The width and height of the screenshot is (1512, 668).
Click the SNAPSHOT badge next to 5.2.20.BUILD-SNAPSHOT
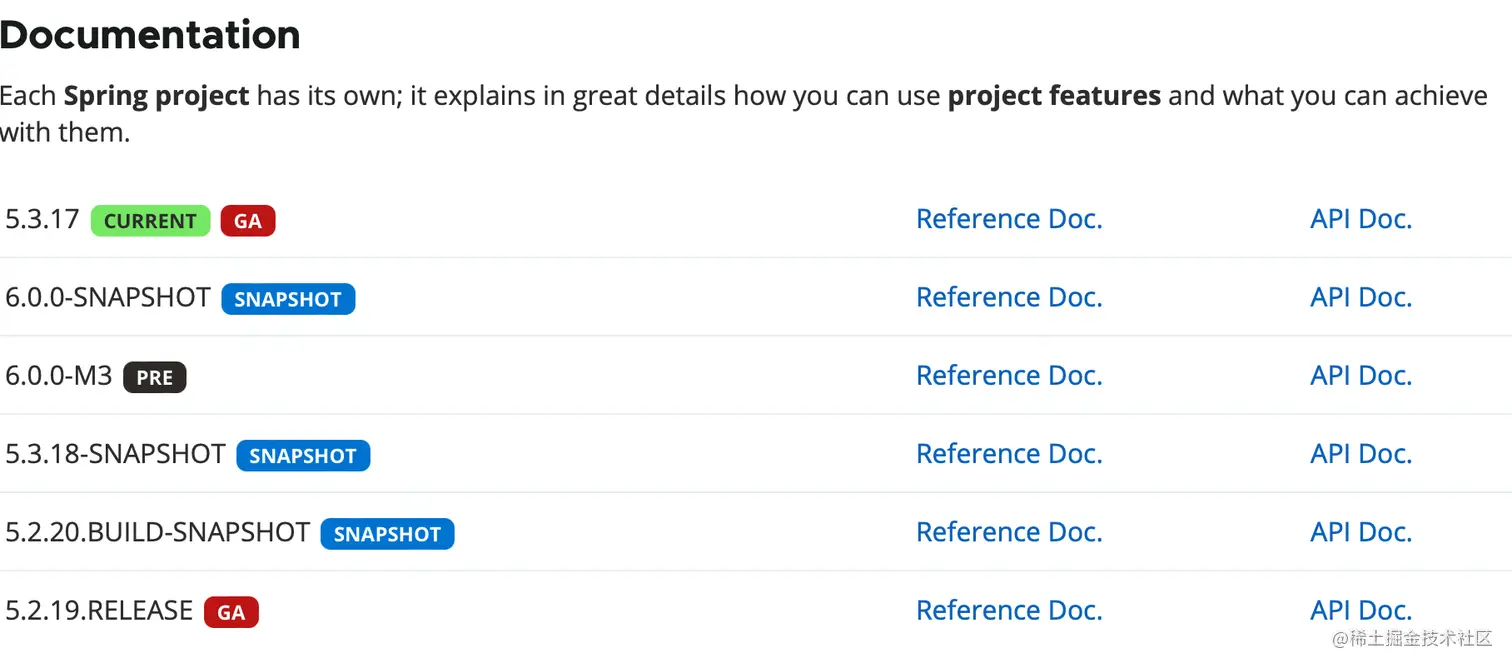coord(387,534)
